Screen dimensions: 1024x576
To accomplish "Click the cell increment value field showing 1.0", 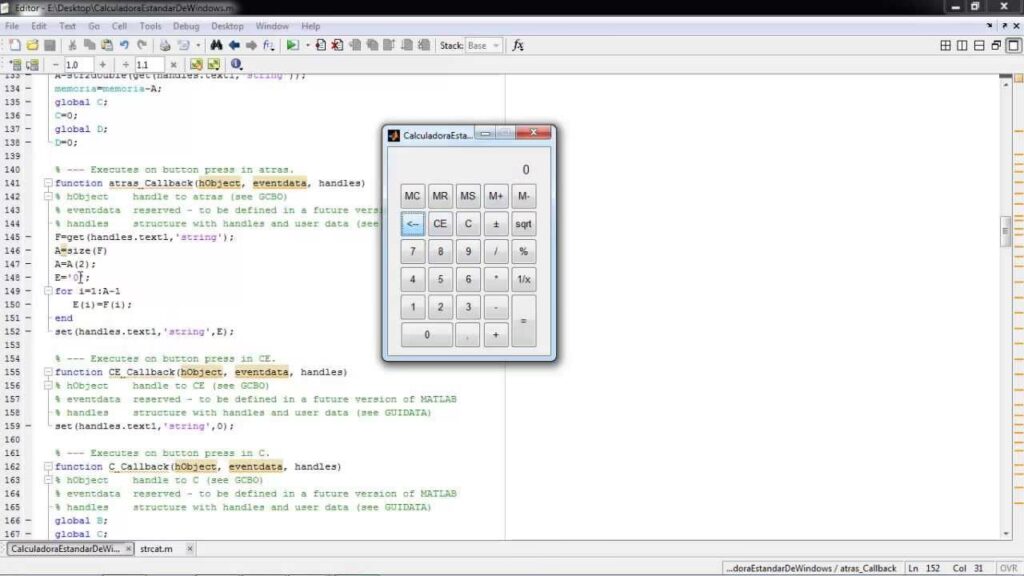I will point(76,64).
